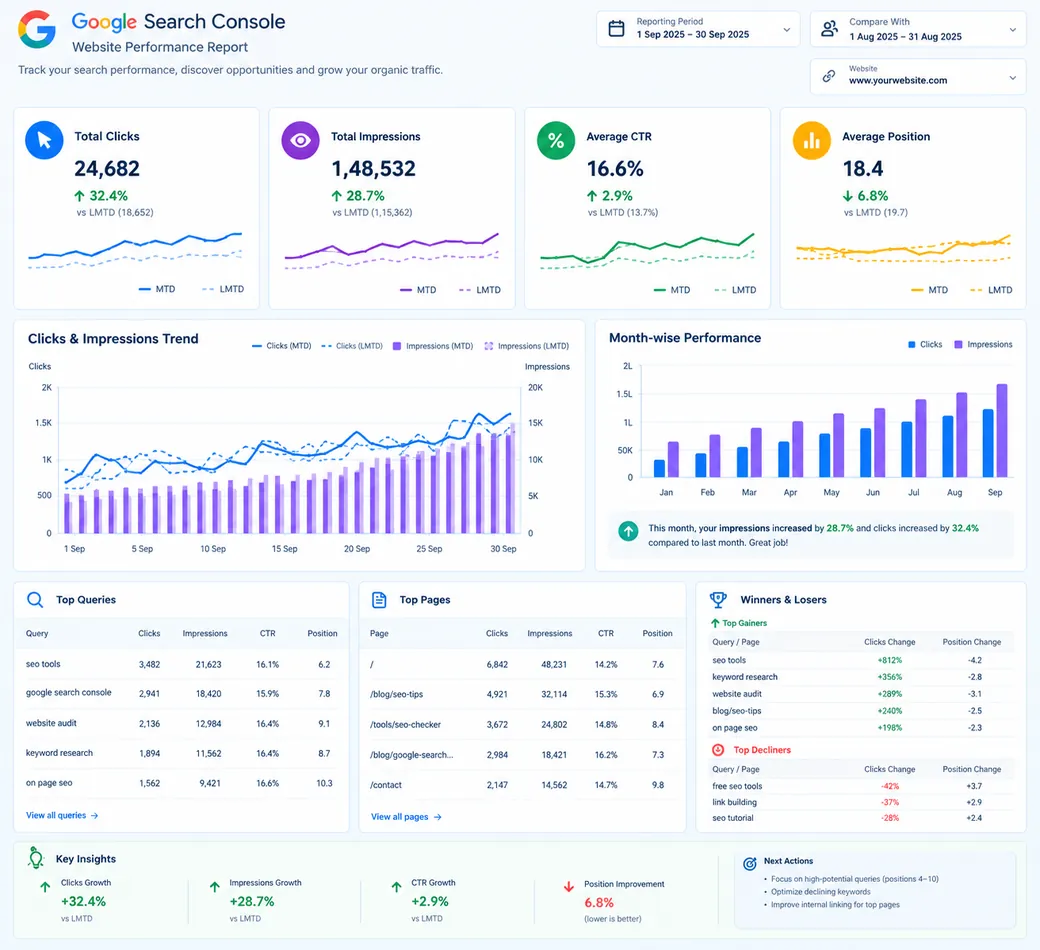This screenshot has height=950, width=1040.
Task: Click the trophy icon next to Winners & Losers
Action: coord(718,600)
